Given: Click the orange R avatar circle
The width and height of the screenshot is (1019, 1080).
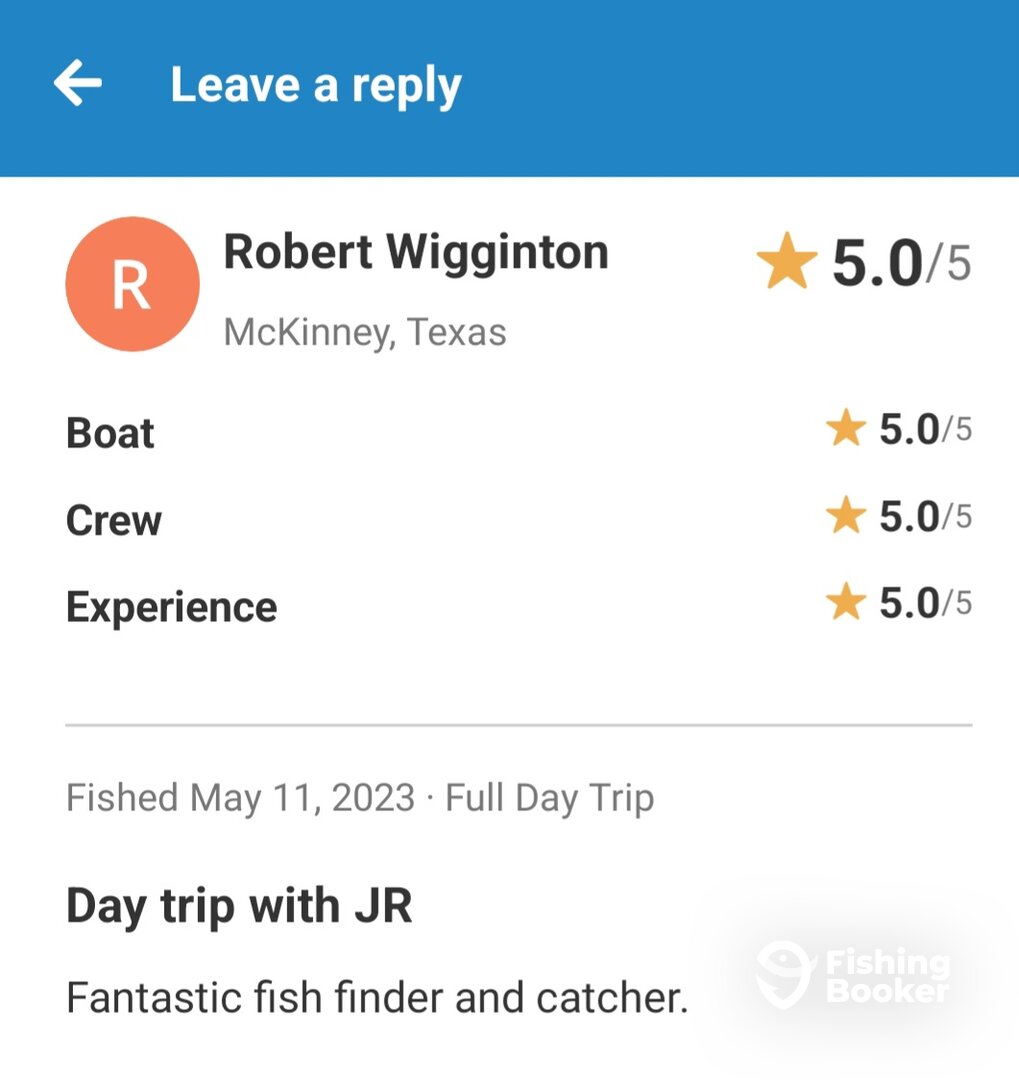Looking at the screenshot, I should [132, 285].
